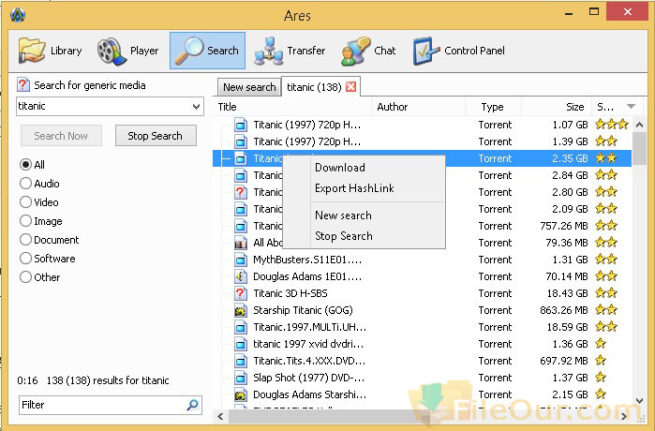The width and height of the screenshot is (655, 431).
Task: Click the help icon beside Search for generic media
Action: pos(23,85)
